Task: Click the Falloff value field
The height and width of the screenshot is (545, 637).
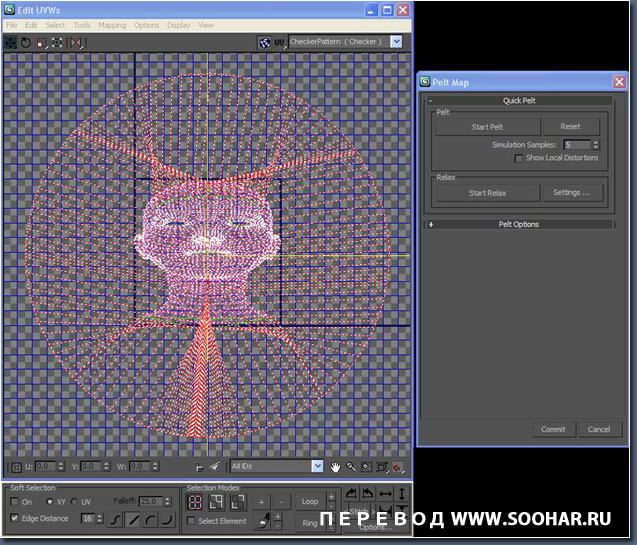Action: click(x=149, y=501)
